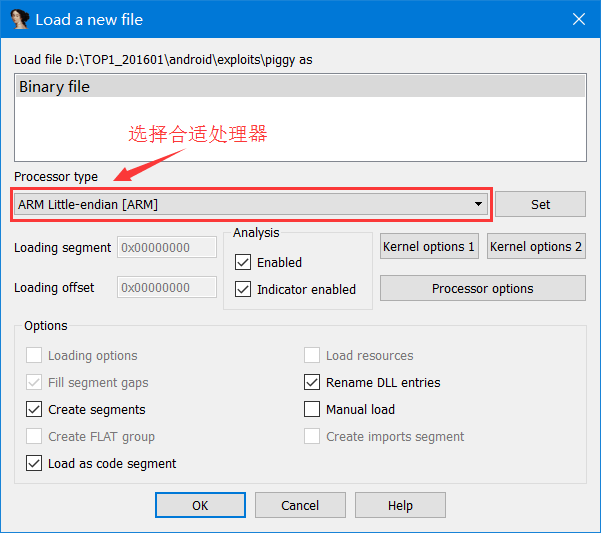Click the Loading segment input field
601x533 pixels.
[167, 247]
